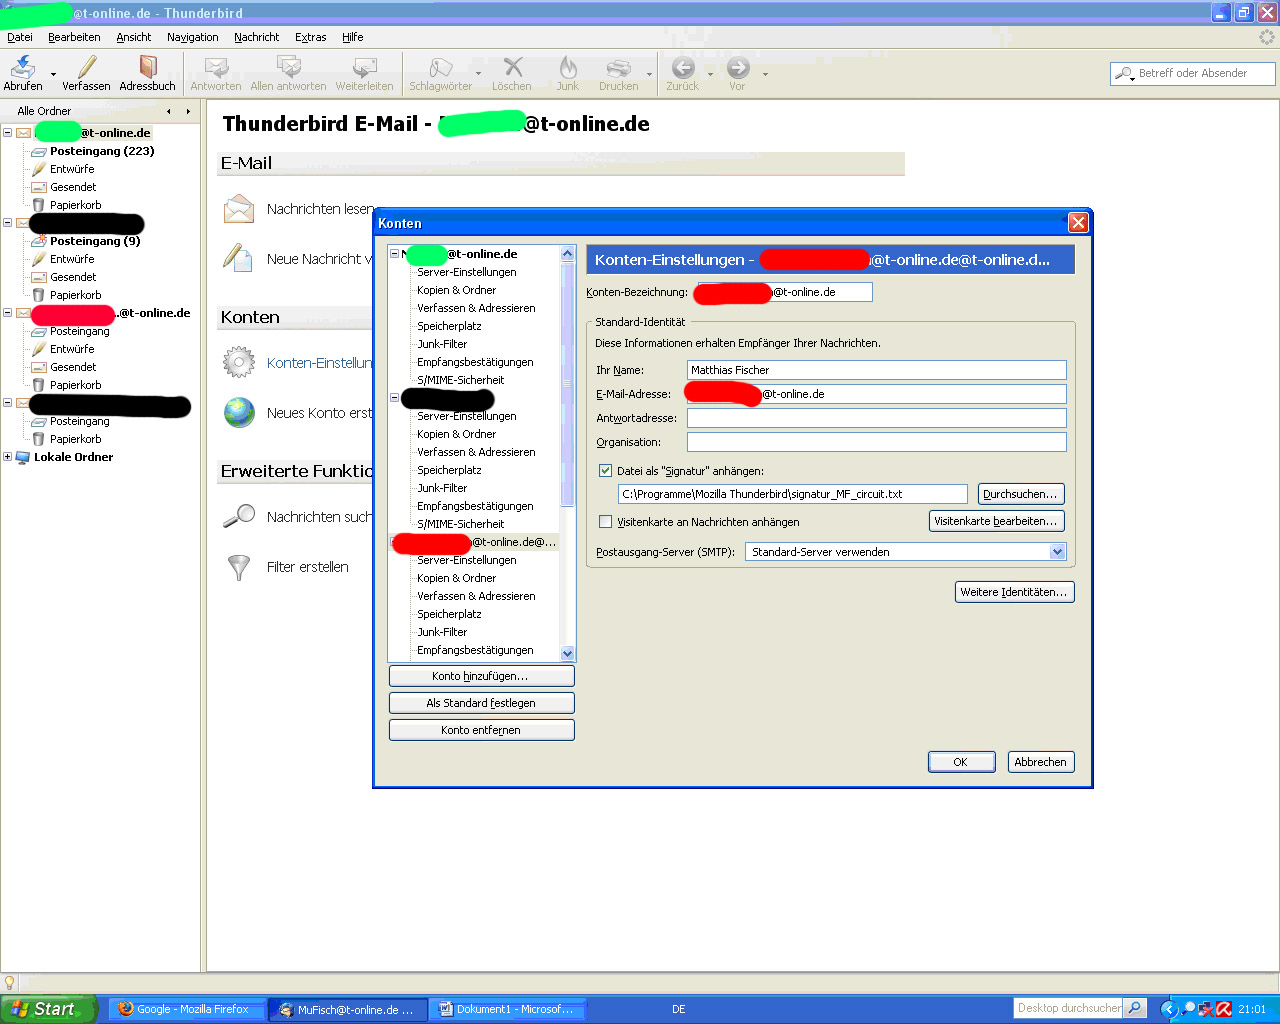Click the Antwortadresse input field
Viewport: 1280px width, 1024px height.
(877, 418)
